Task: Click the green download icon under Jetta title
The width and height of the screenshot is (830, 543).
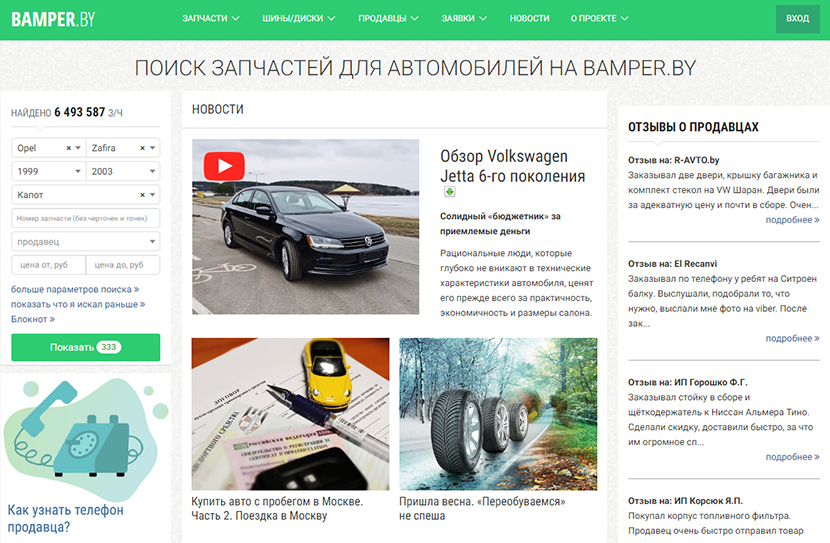Action: click(450, 192)
